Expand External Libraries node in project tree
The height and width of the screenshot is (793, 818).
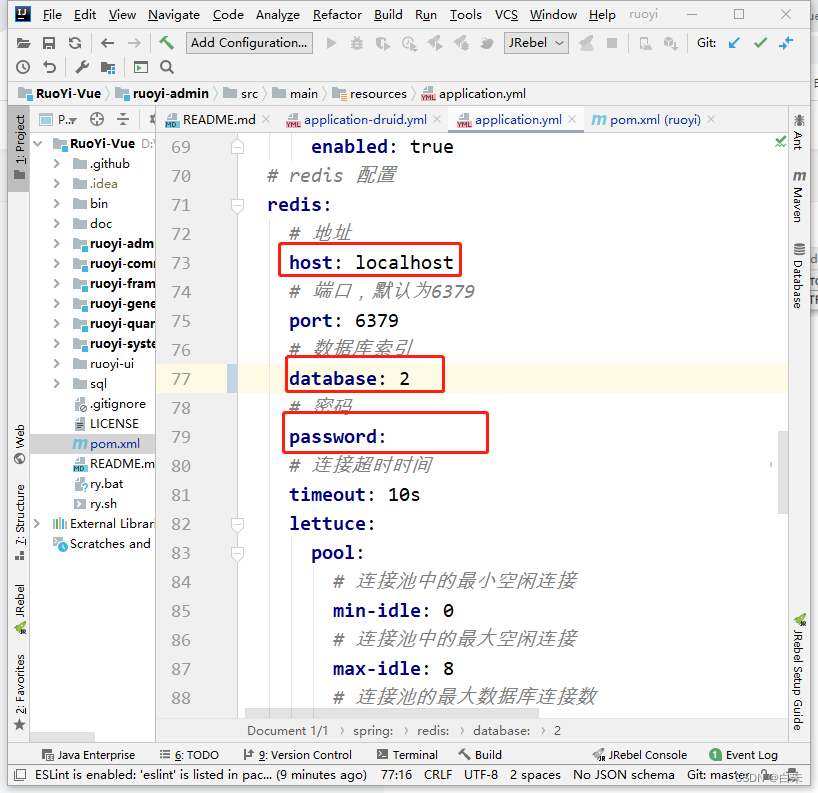pos(38,524)
